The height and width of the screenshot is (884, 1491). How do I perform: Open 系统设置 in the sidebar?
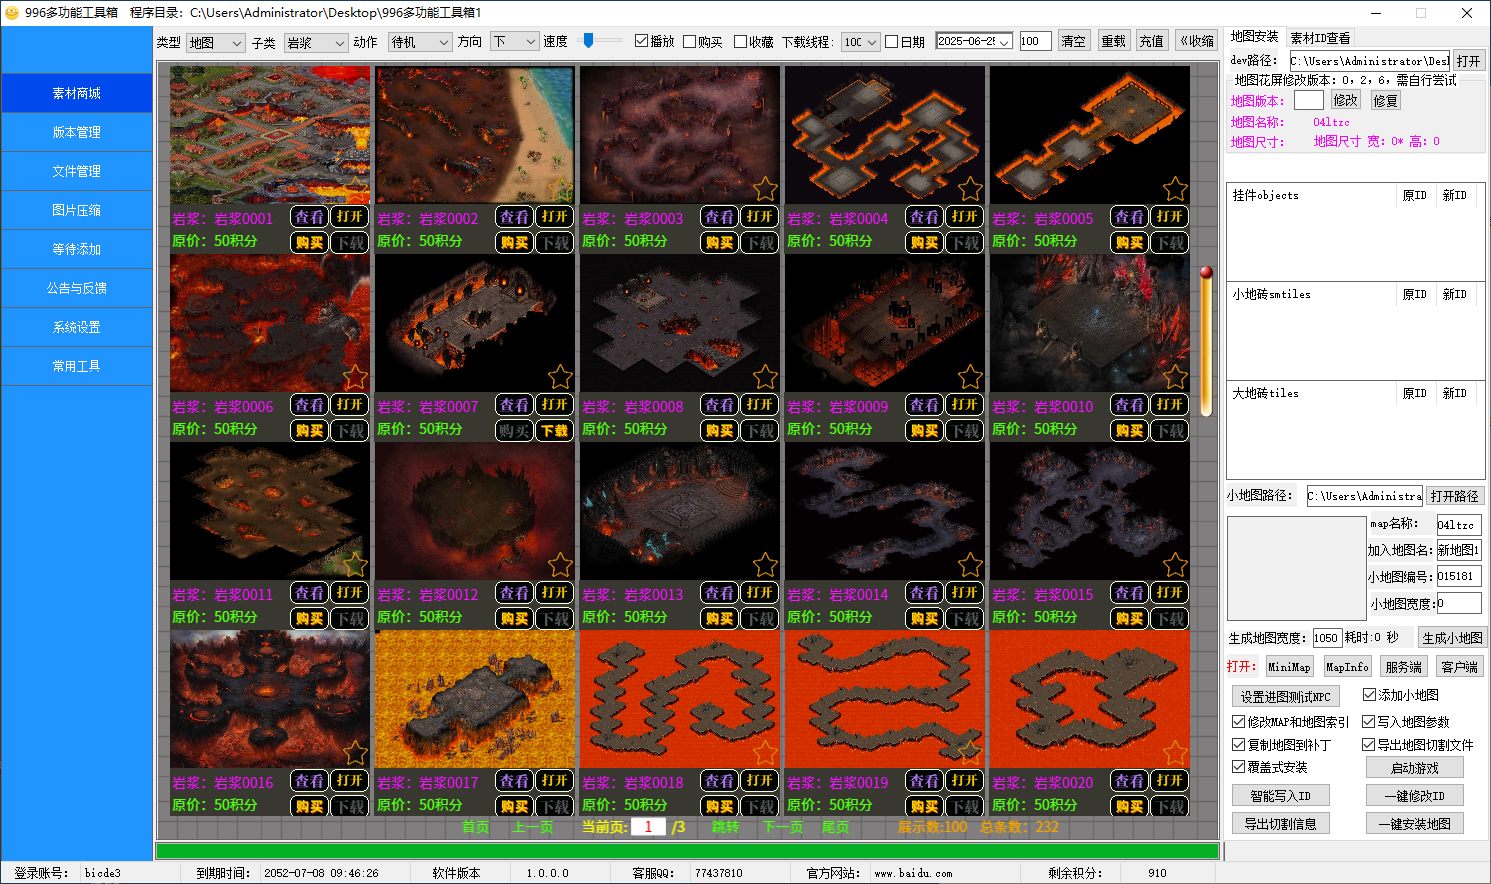pos(76,327)
